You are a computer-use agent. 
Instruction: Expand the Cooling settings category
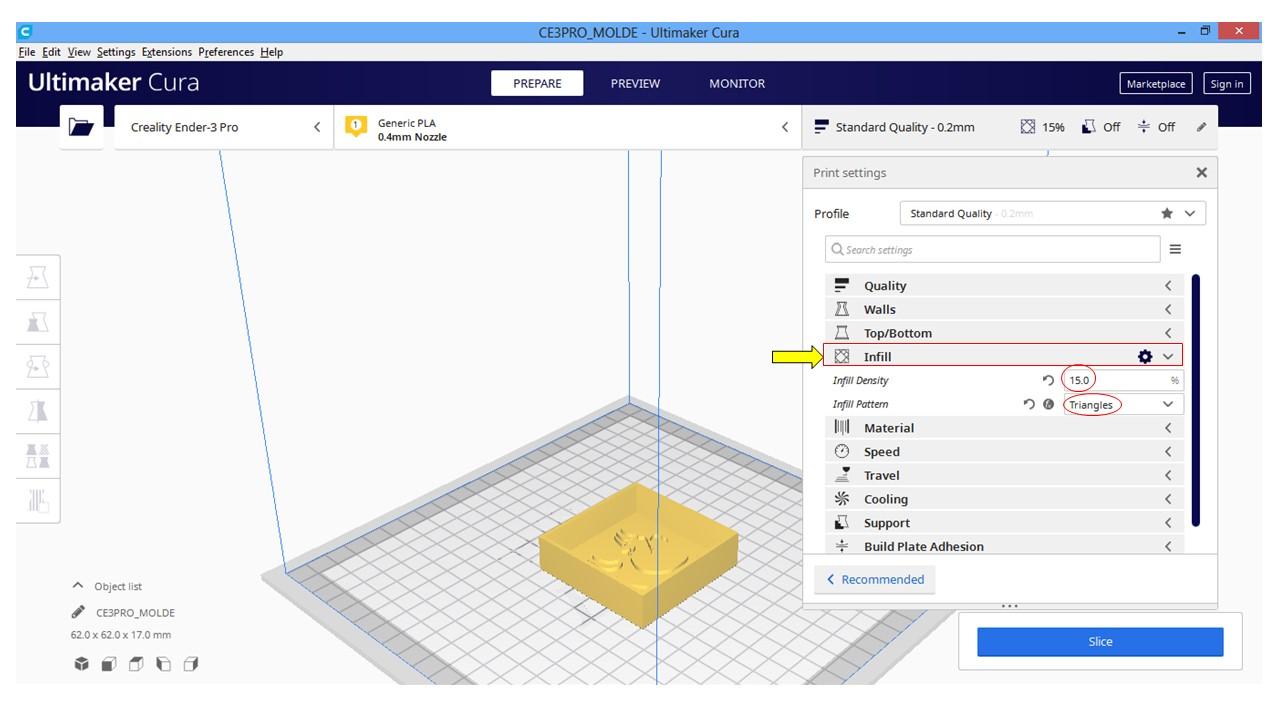(1004, 499)
